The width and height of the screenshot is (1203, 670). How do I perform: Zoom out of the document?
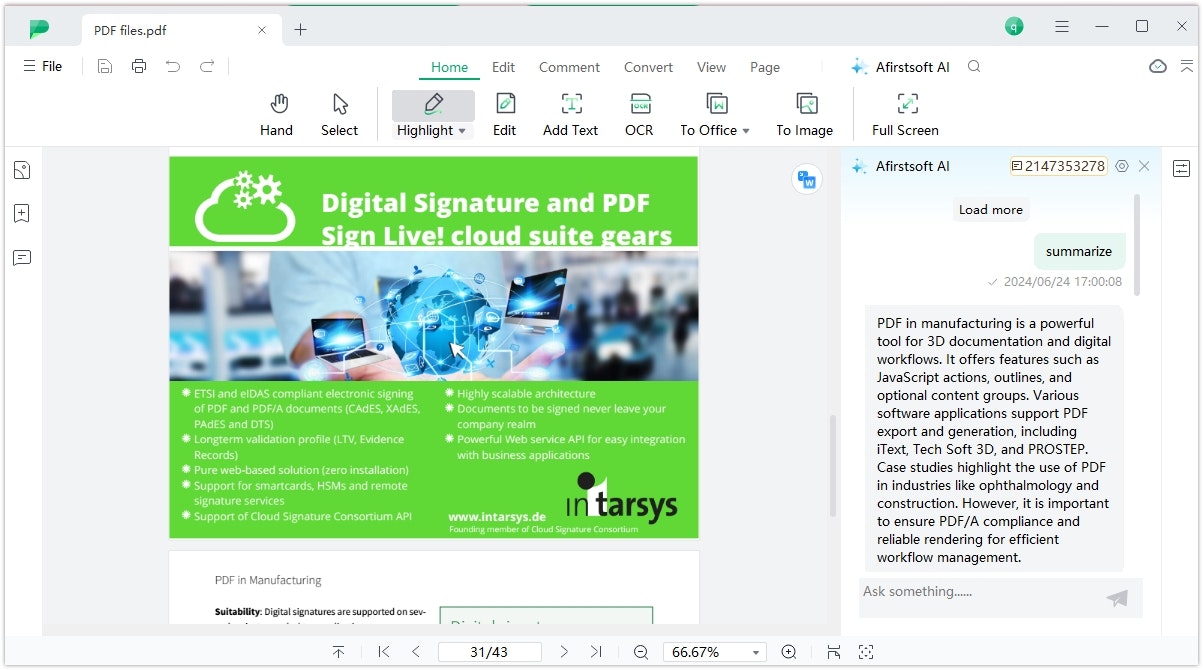641,652
